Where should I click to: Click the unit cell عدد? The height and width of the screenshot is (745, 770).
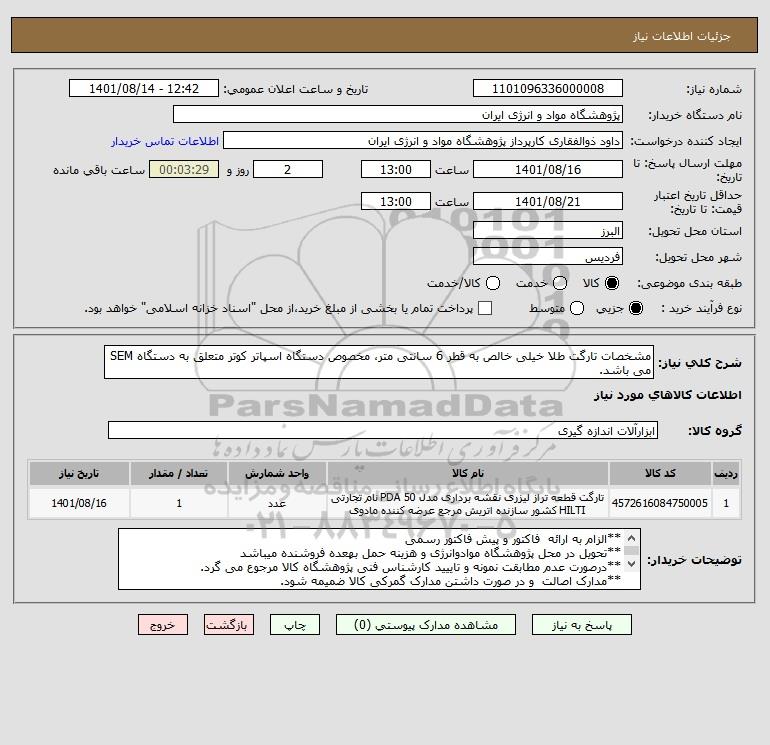coord(277,503)
